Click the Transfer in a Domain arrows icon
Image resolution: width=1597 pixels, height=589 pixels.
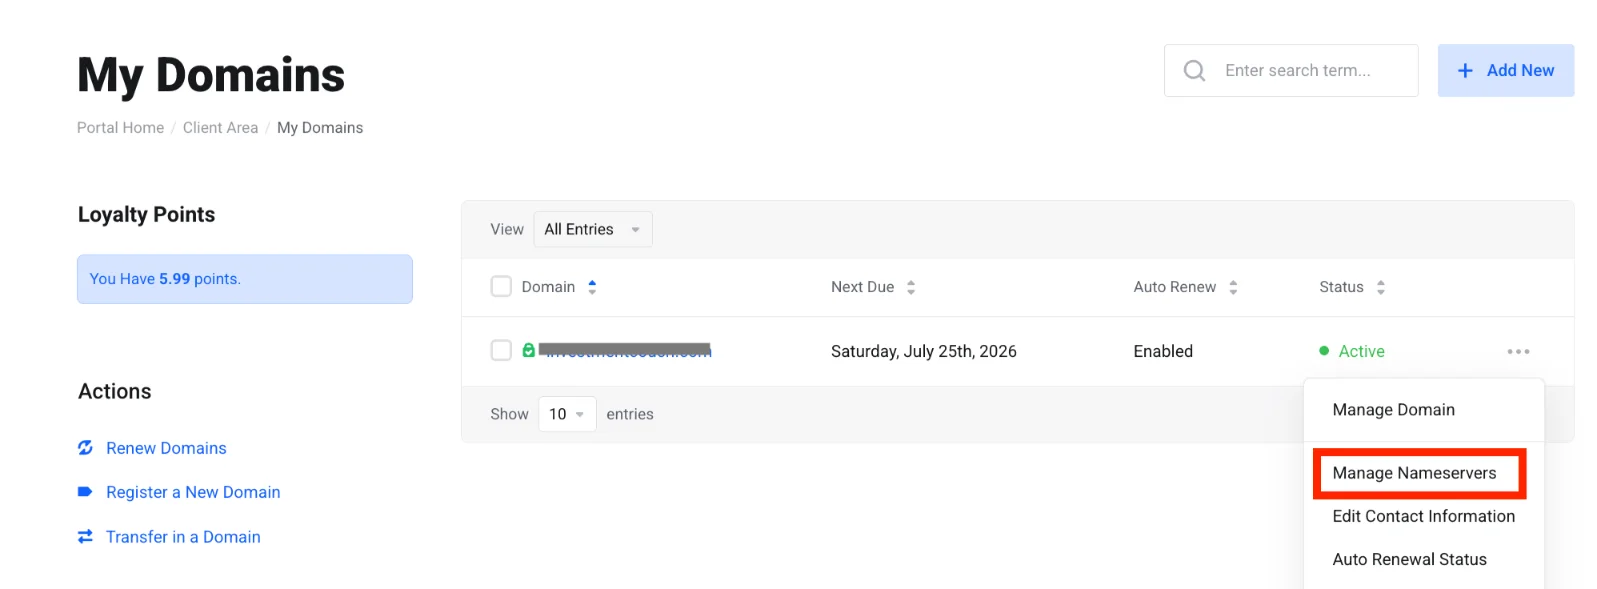[x=86, y=537]
